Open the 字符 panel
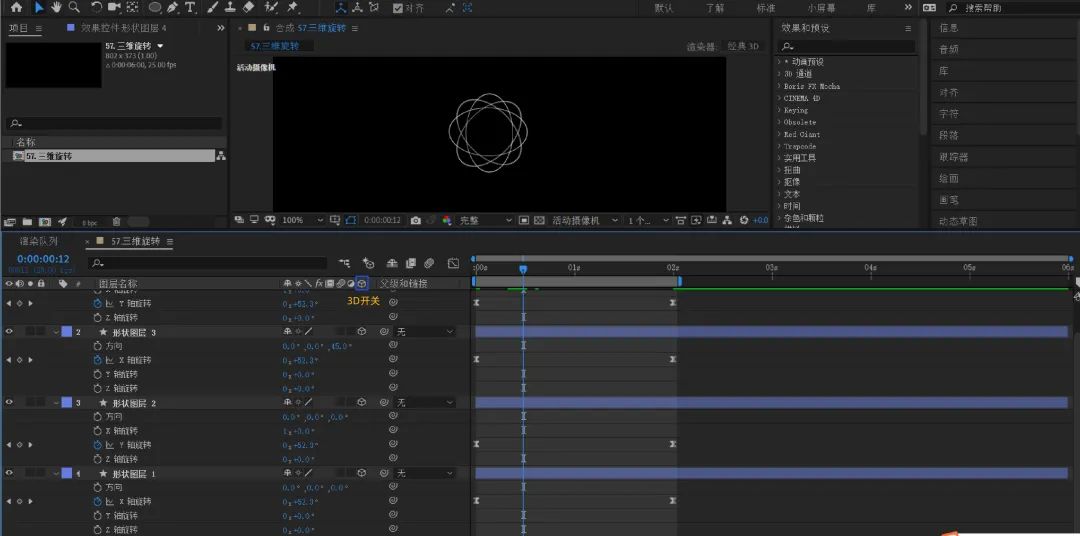The width and height of the screenshot is (1080, 536). tap(948, 114)
